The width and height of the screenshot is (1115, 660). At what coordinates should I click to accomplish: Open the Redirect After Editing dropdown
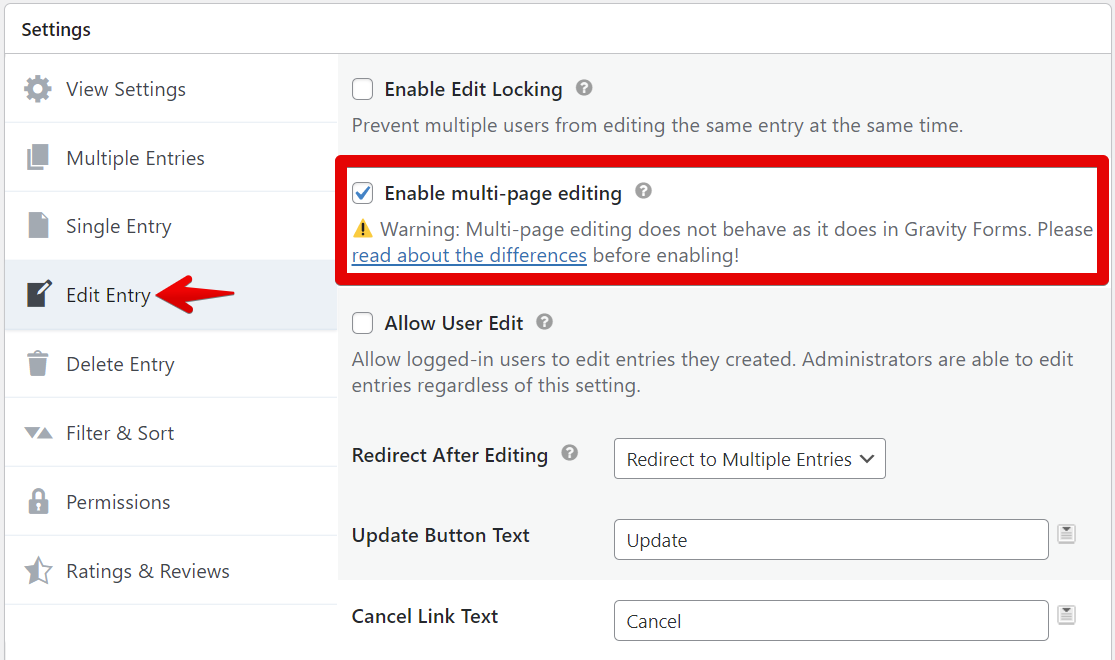click(749, 458)
